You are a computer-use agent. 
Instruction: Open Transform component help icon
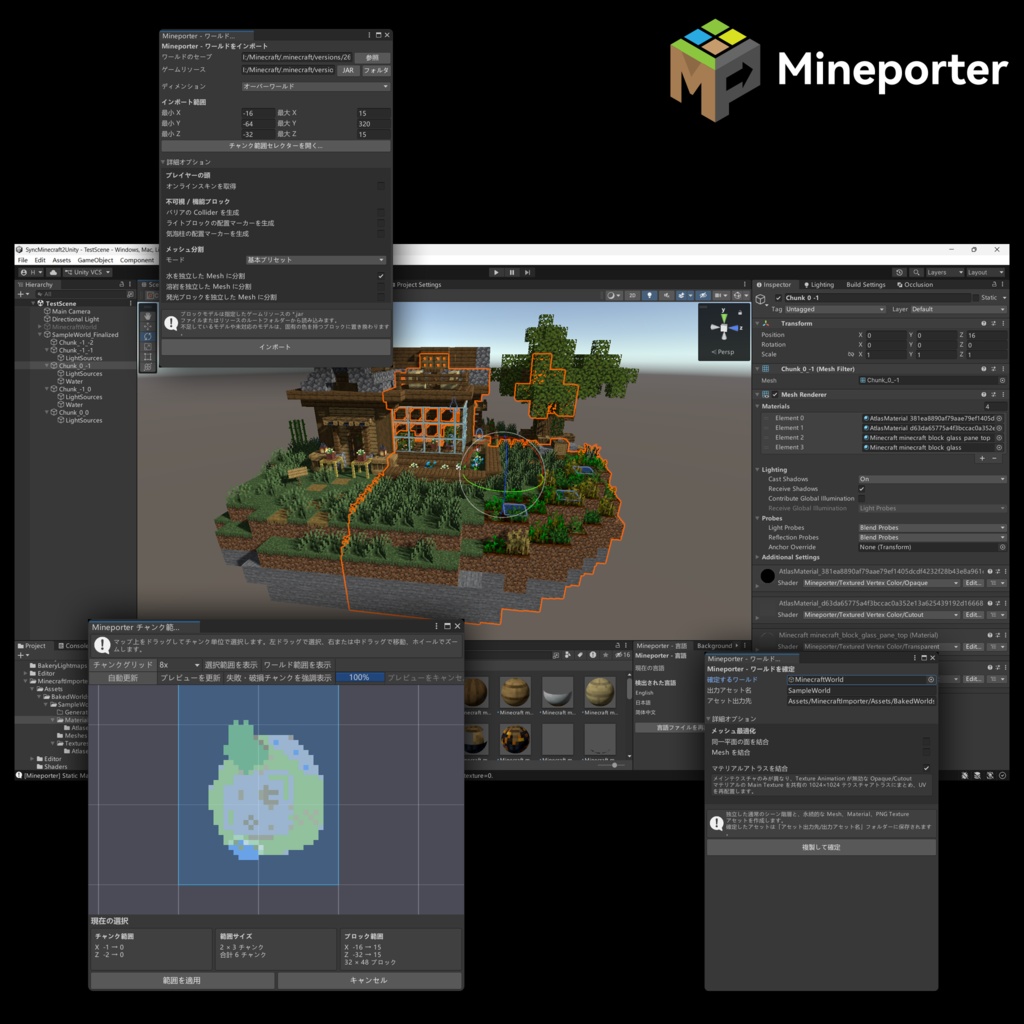984,323
